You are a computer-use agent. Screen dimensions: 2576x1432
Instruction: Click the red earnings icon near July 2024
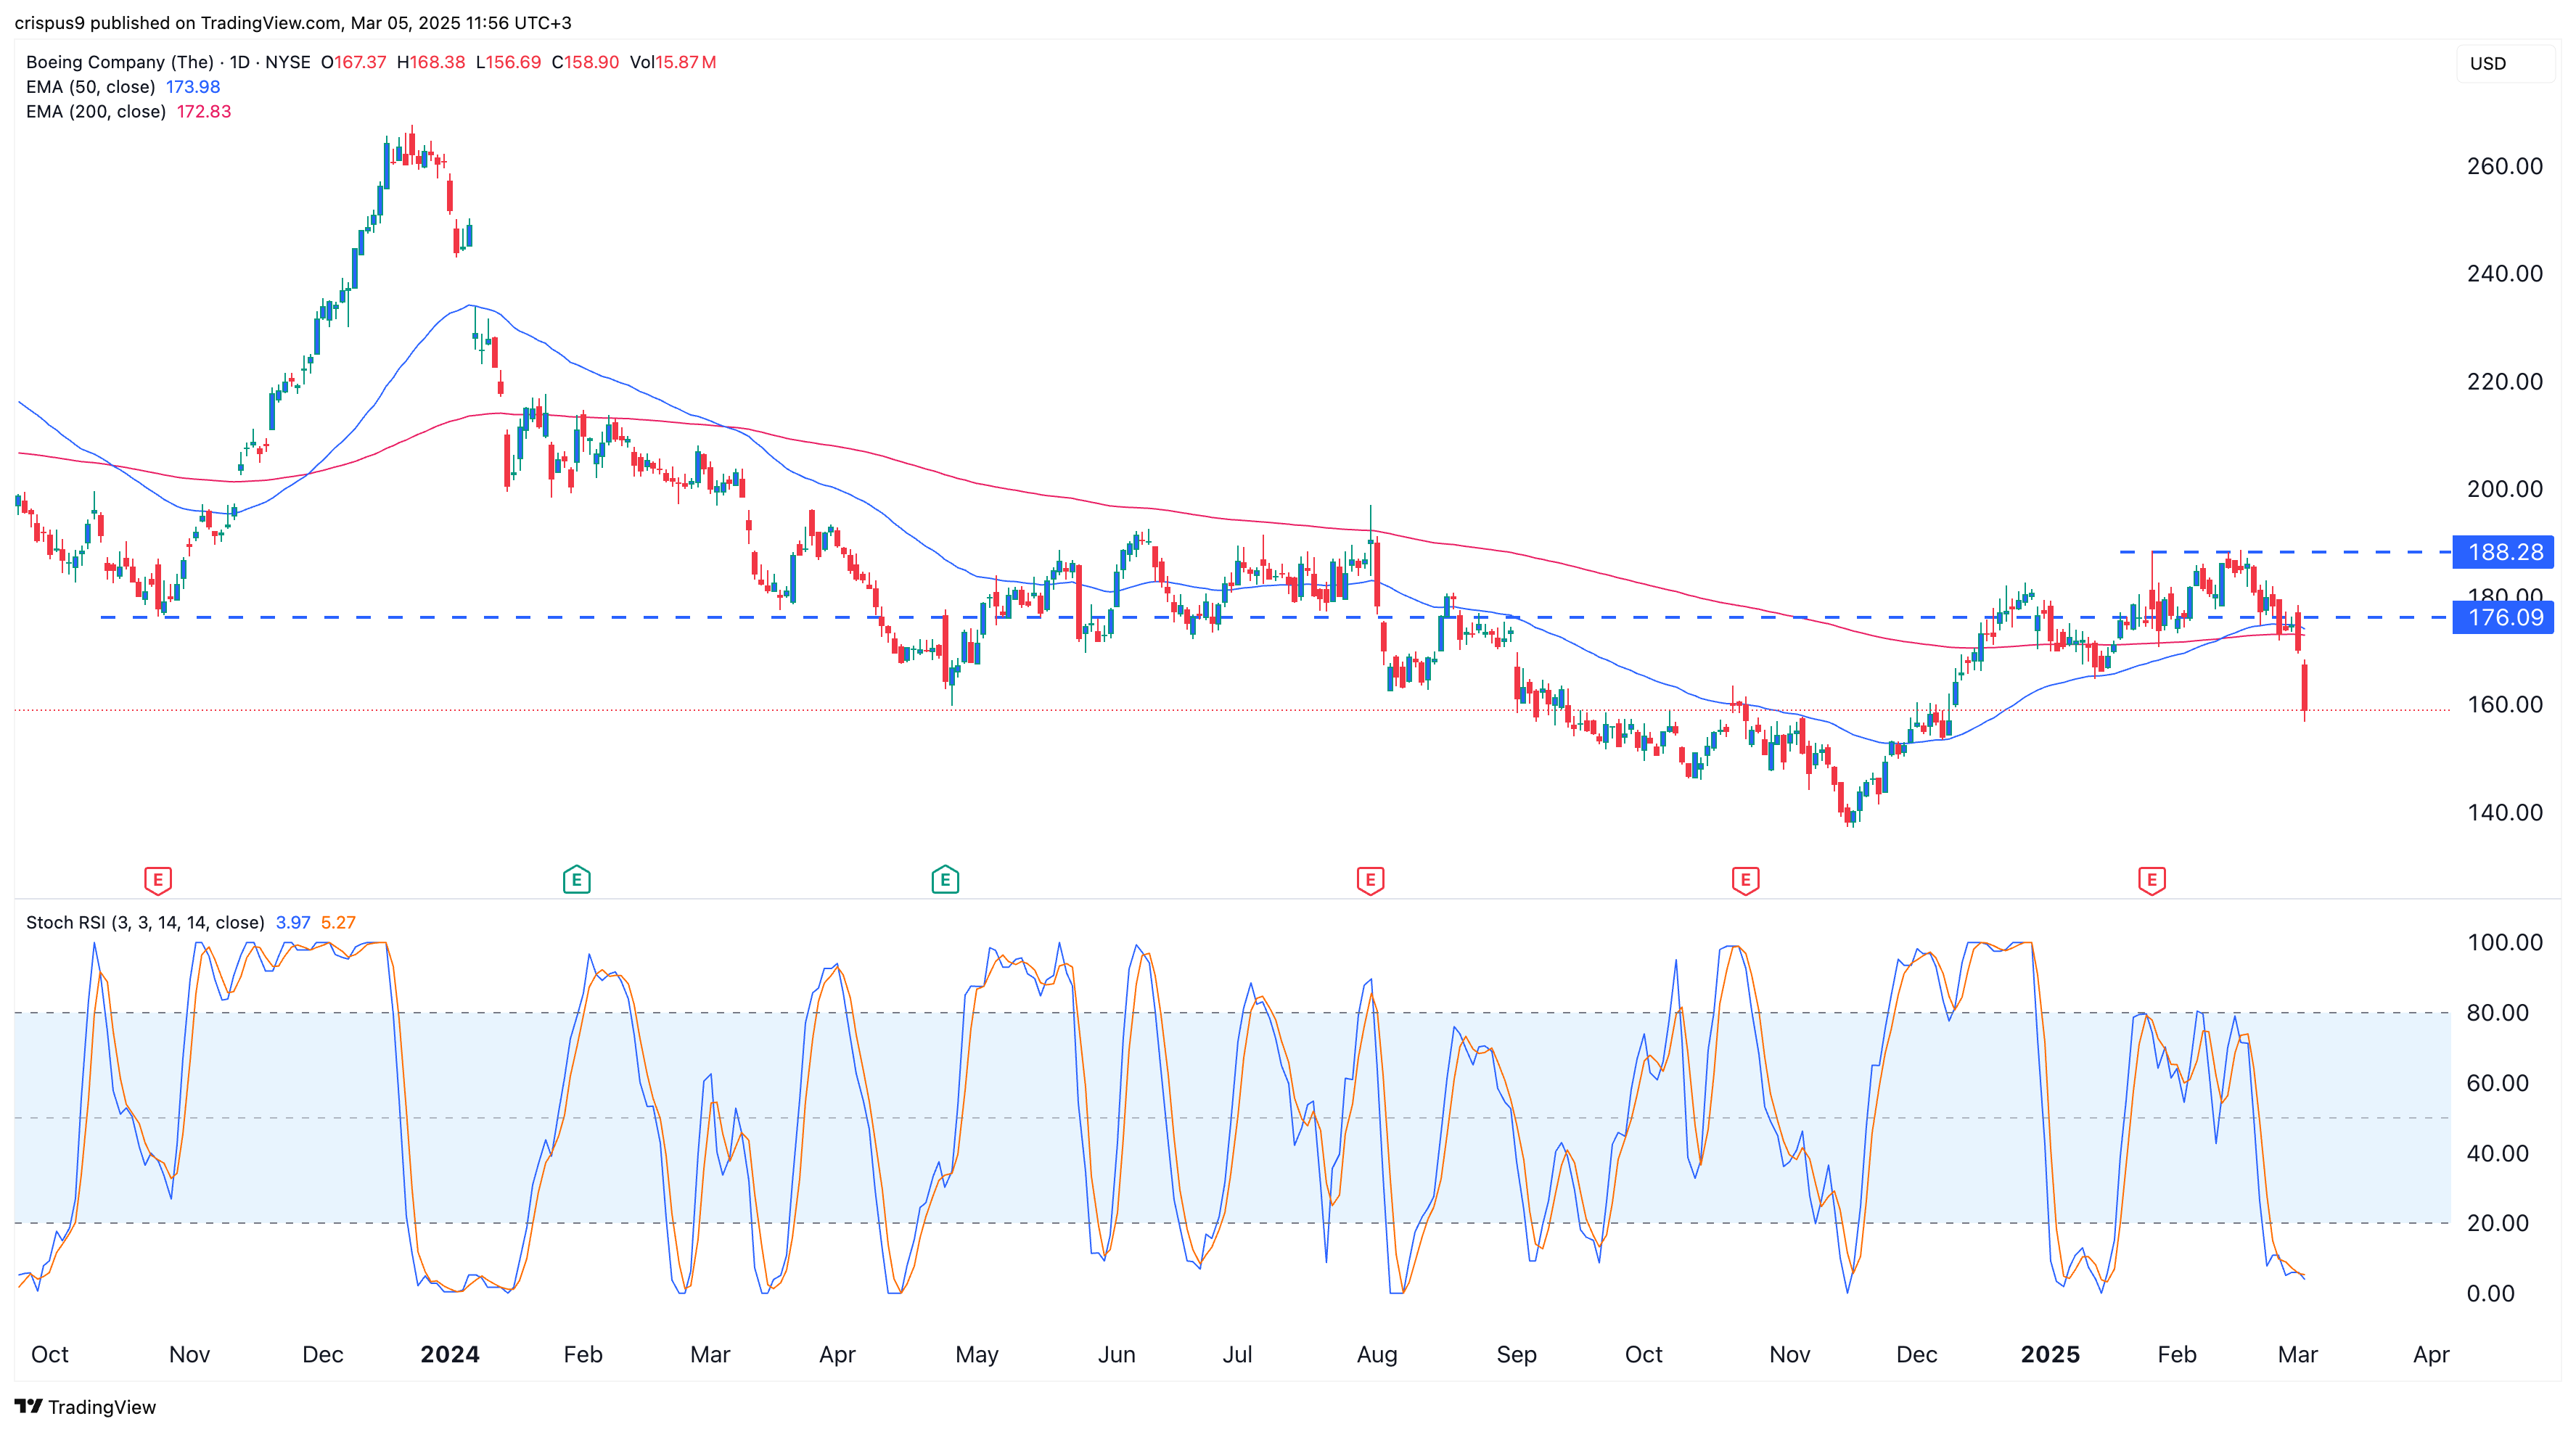point(1370,881)
